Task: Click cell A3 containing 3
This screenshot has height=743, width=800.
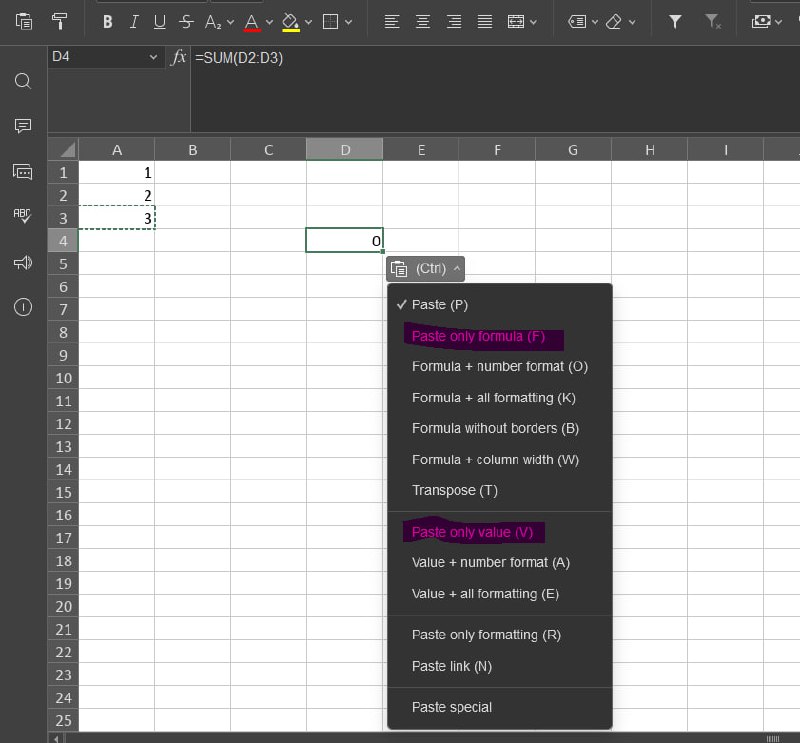Action: pos(116,218)
